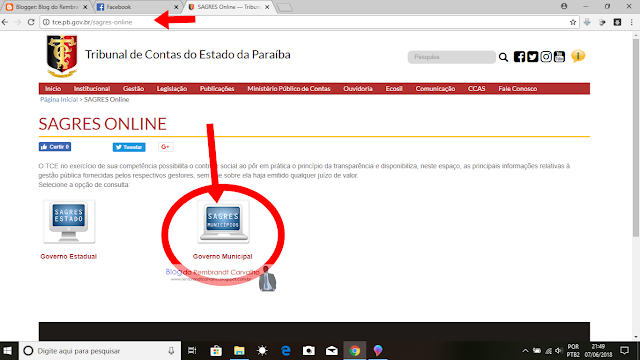Open the Publicações menu
640x360 pixels.
(217, 89)
